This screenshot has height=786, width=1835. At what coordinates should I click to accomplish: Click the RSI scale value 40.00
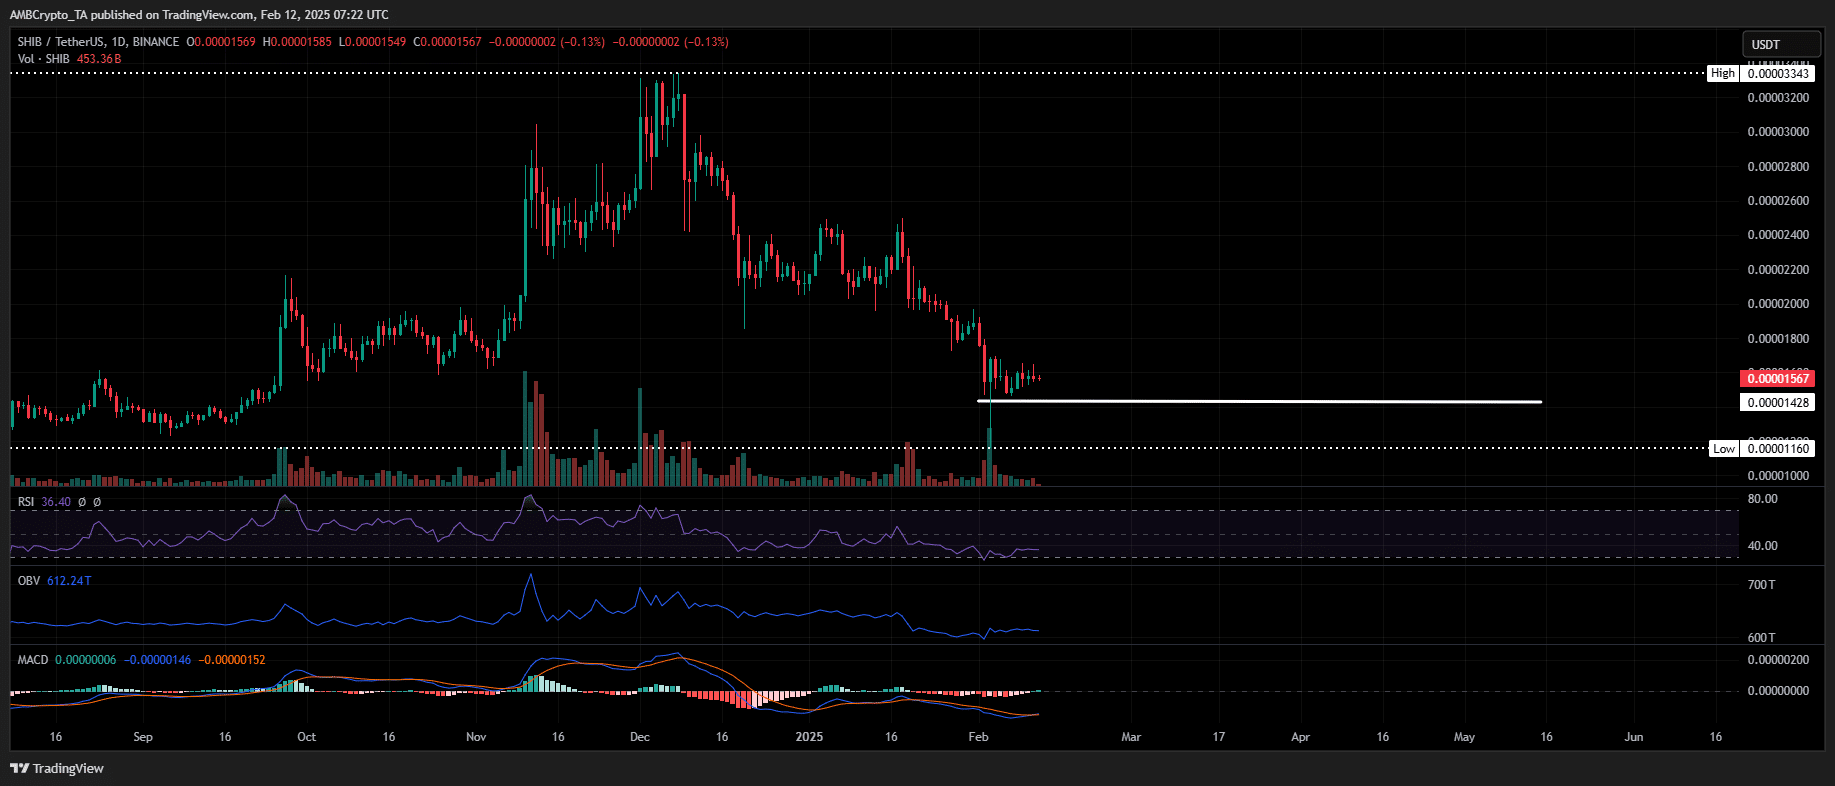pyautogui.click(x=1762, y=546)
